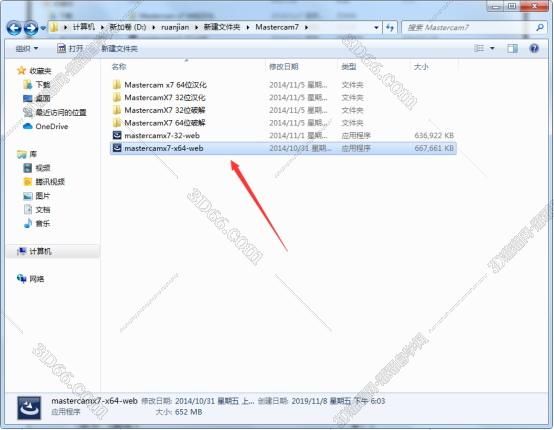The width and height of the screenshot is (554, 430).
Task: Open the 组织 menu
Action: coord(26,48)
